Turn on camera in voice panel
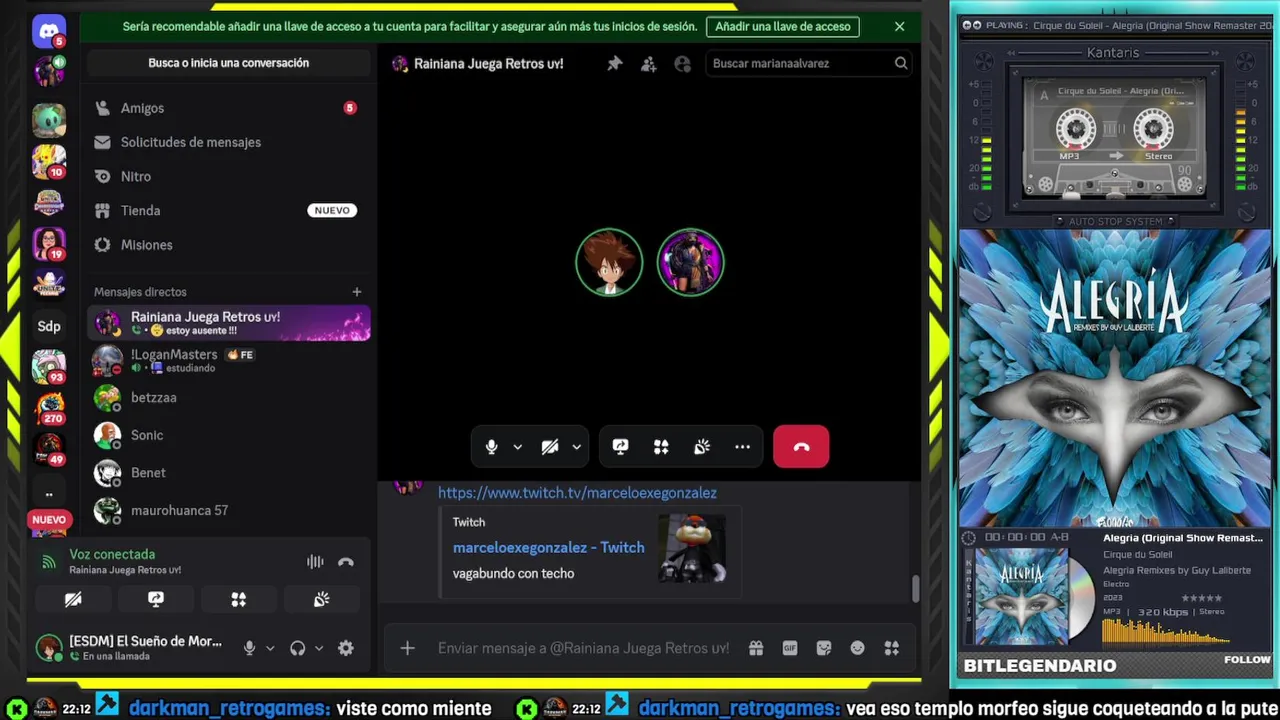Viewport: 1280px width, 720px height. 73,599
